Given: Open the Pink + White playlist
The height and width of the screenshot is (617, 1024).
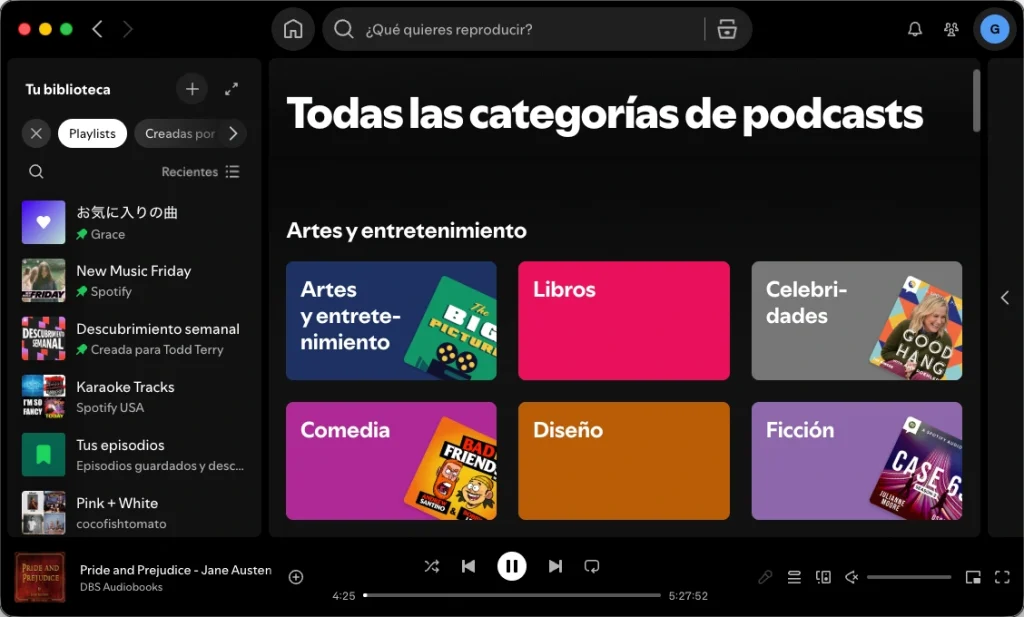Looking at the screenshot, I should (134, 513).
